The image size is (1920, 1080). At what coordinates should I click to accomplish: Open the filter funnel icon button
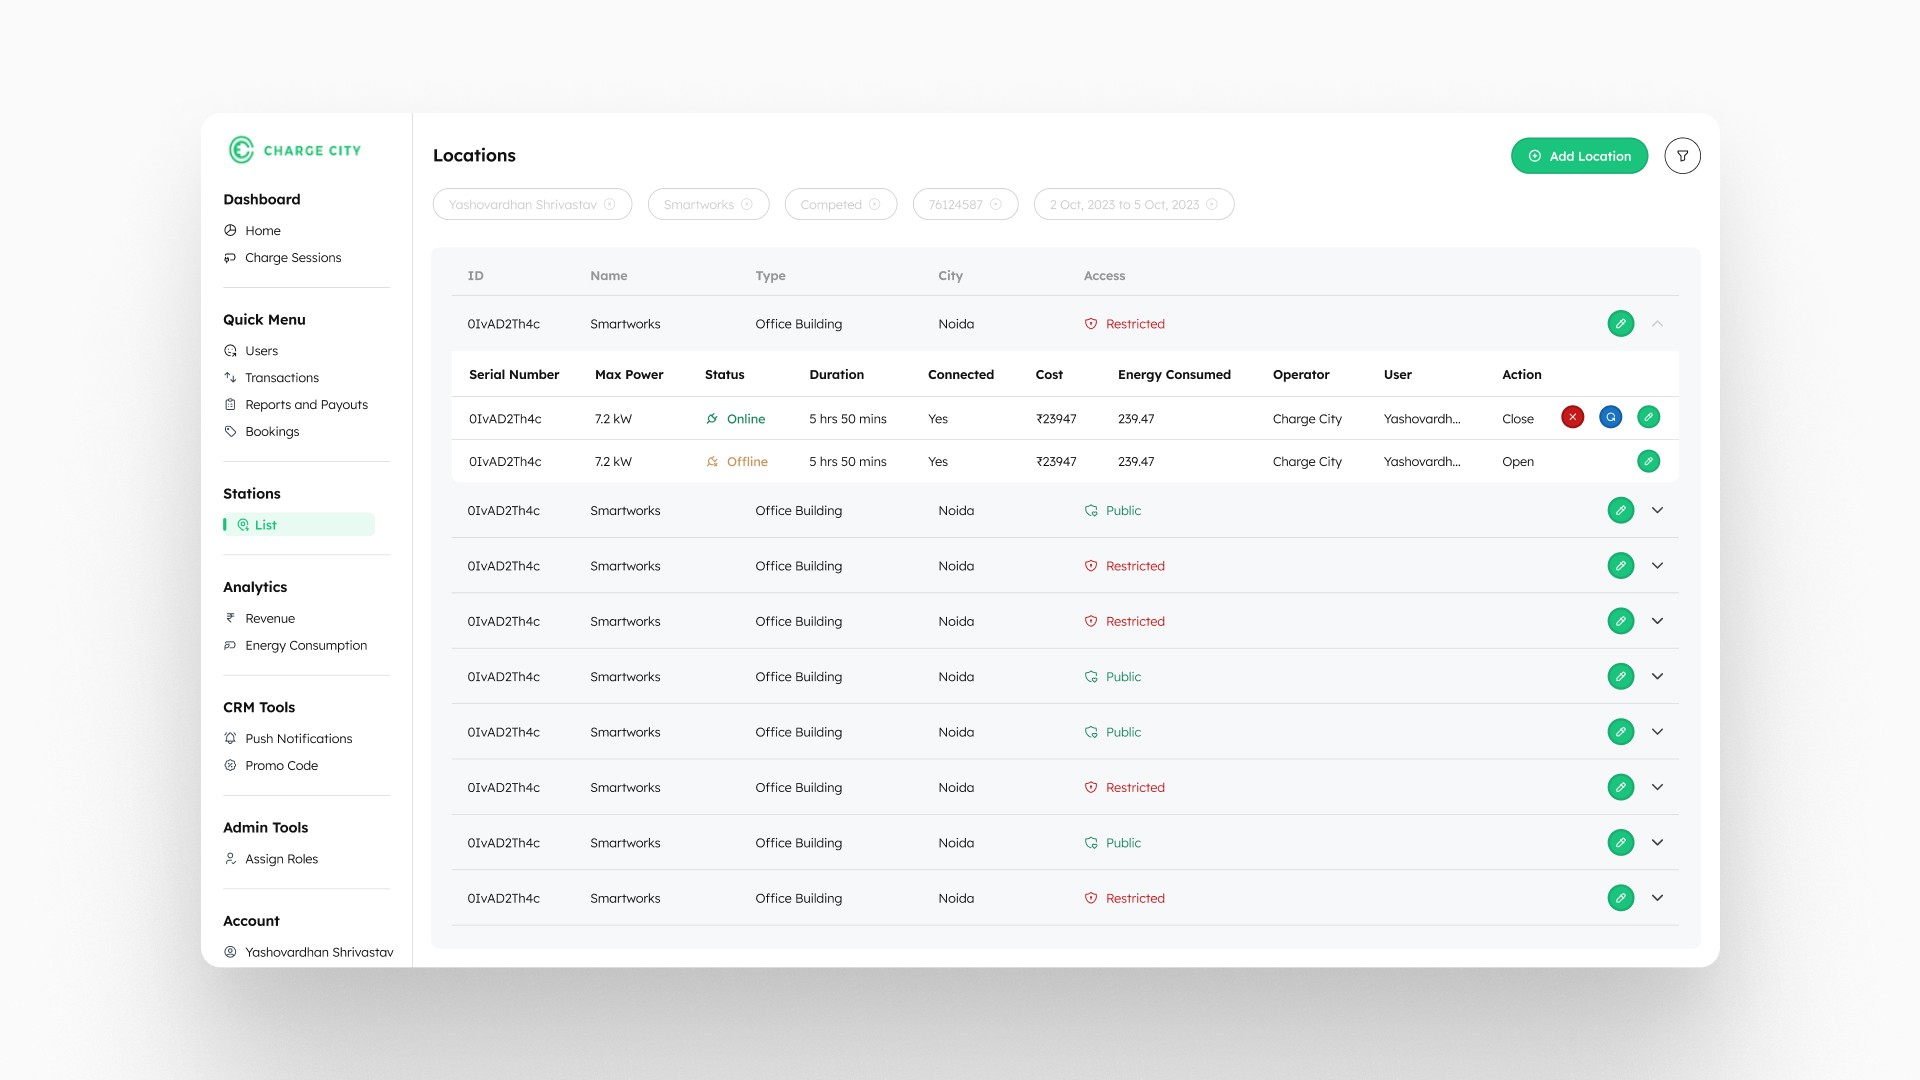pos(1682,156)
